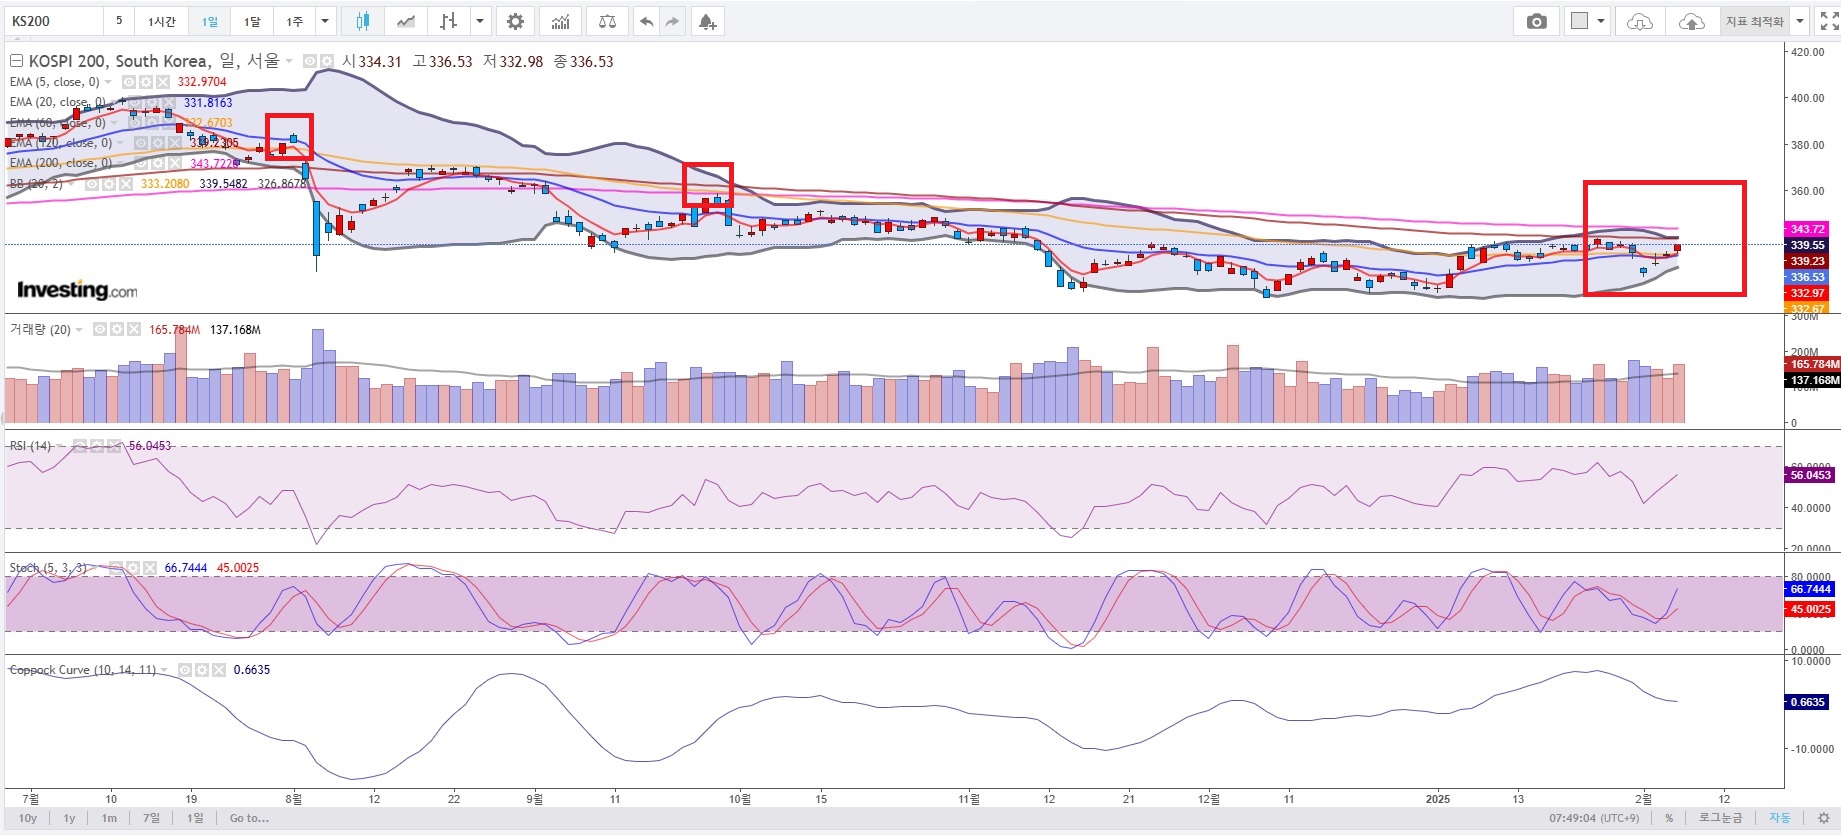Expand the KOSPI 200 title dropdown arrow

coord(289,61)
